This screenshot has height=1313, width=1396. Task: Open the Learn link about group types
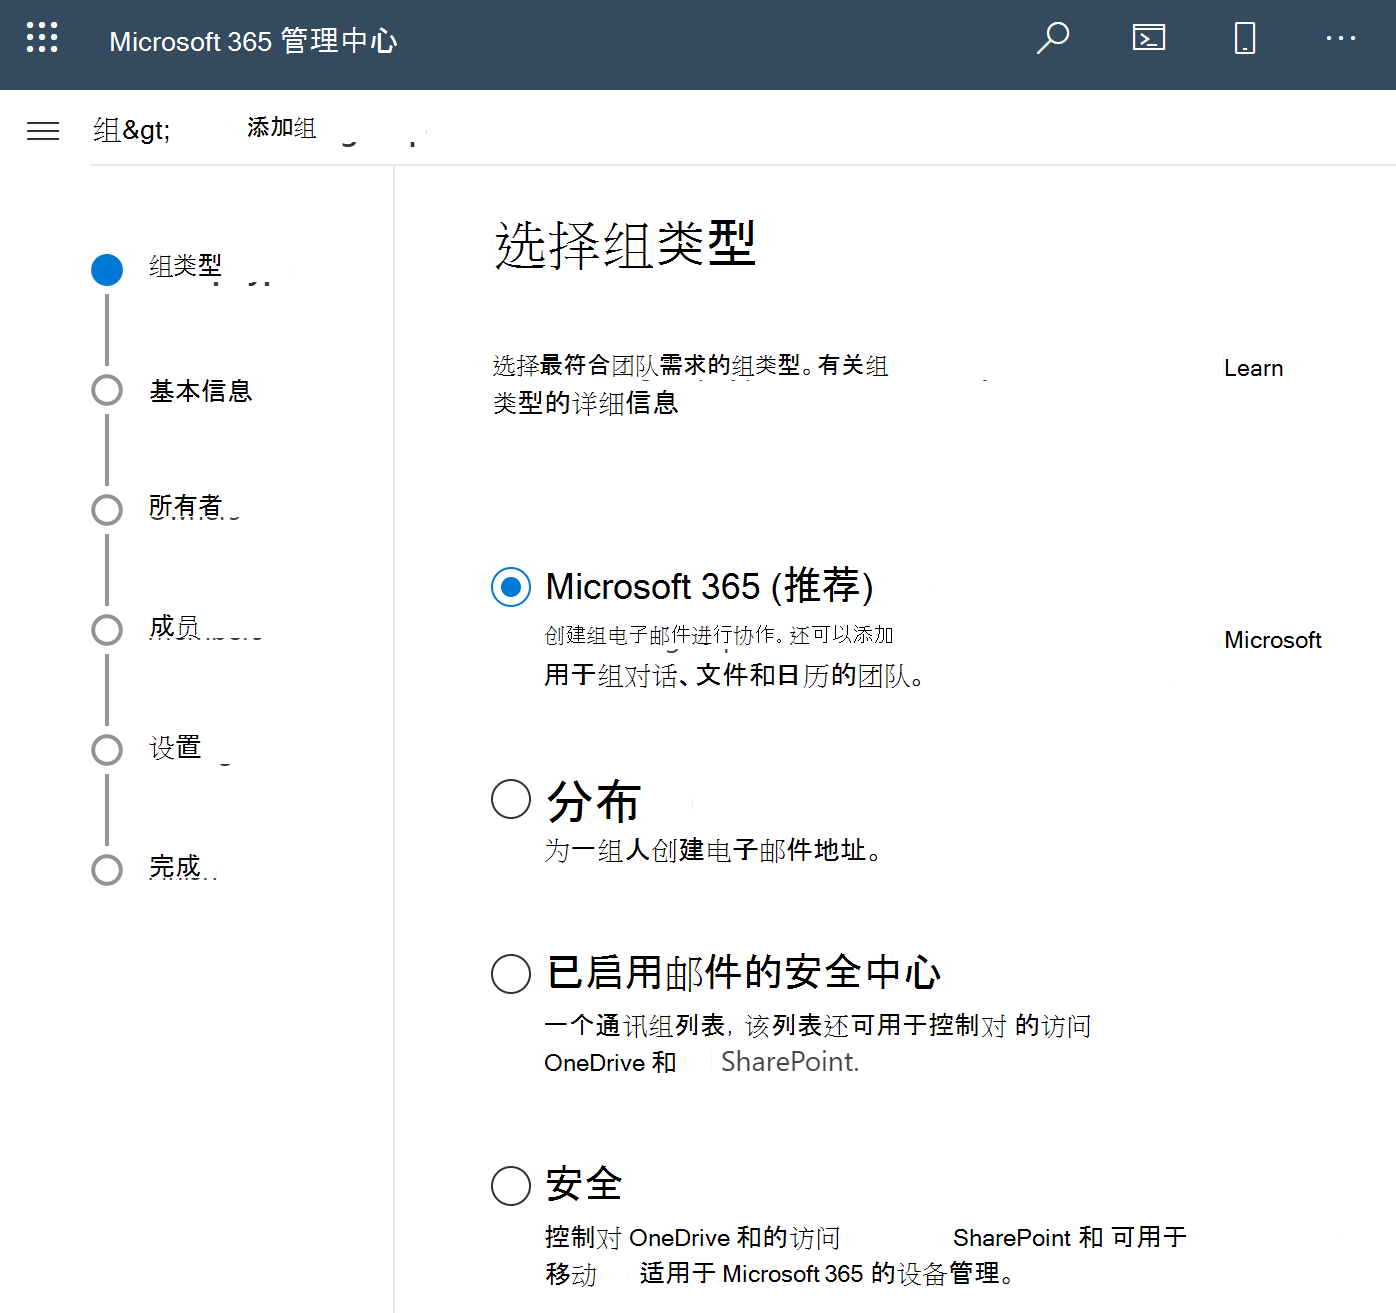coord(1253,368)
